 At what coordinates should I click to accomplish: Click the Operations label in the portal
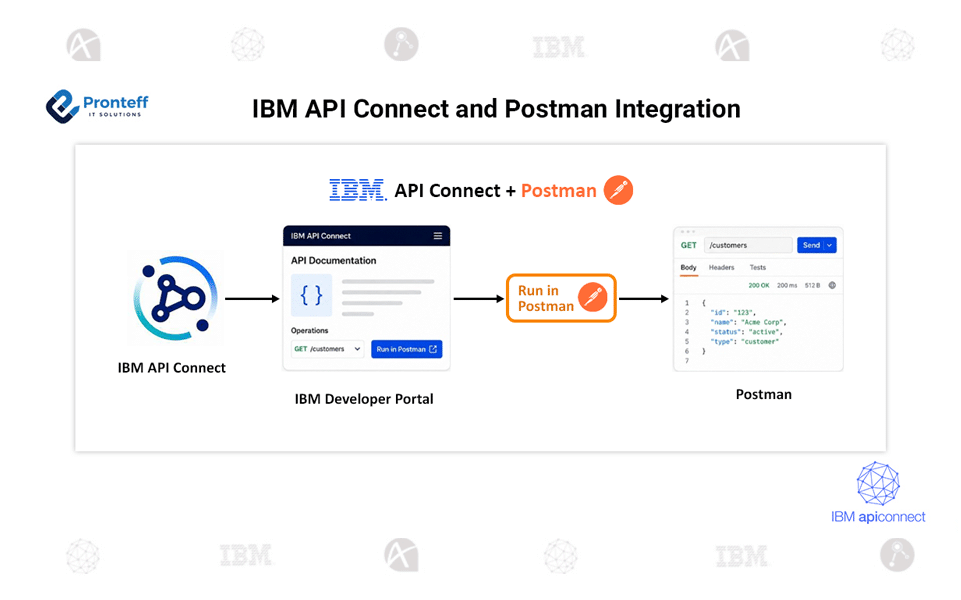pos(310,330)
